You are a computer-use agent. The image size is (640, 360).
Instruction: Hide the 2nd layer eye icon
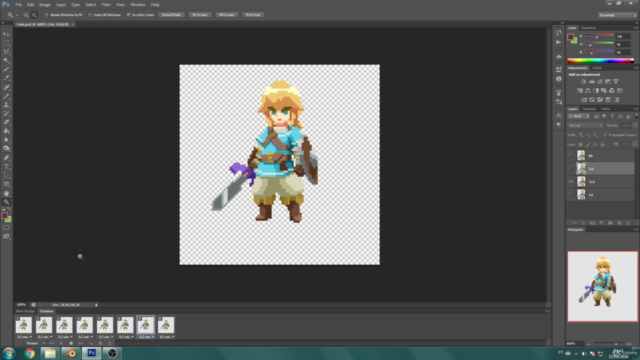(571, 182)
